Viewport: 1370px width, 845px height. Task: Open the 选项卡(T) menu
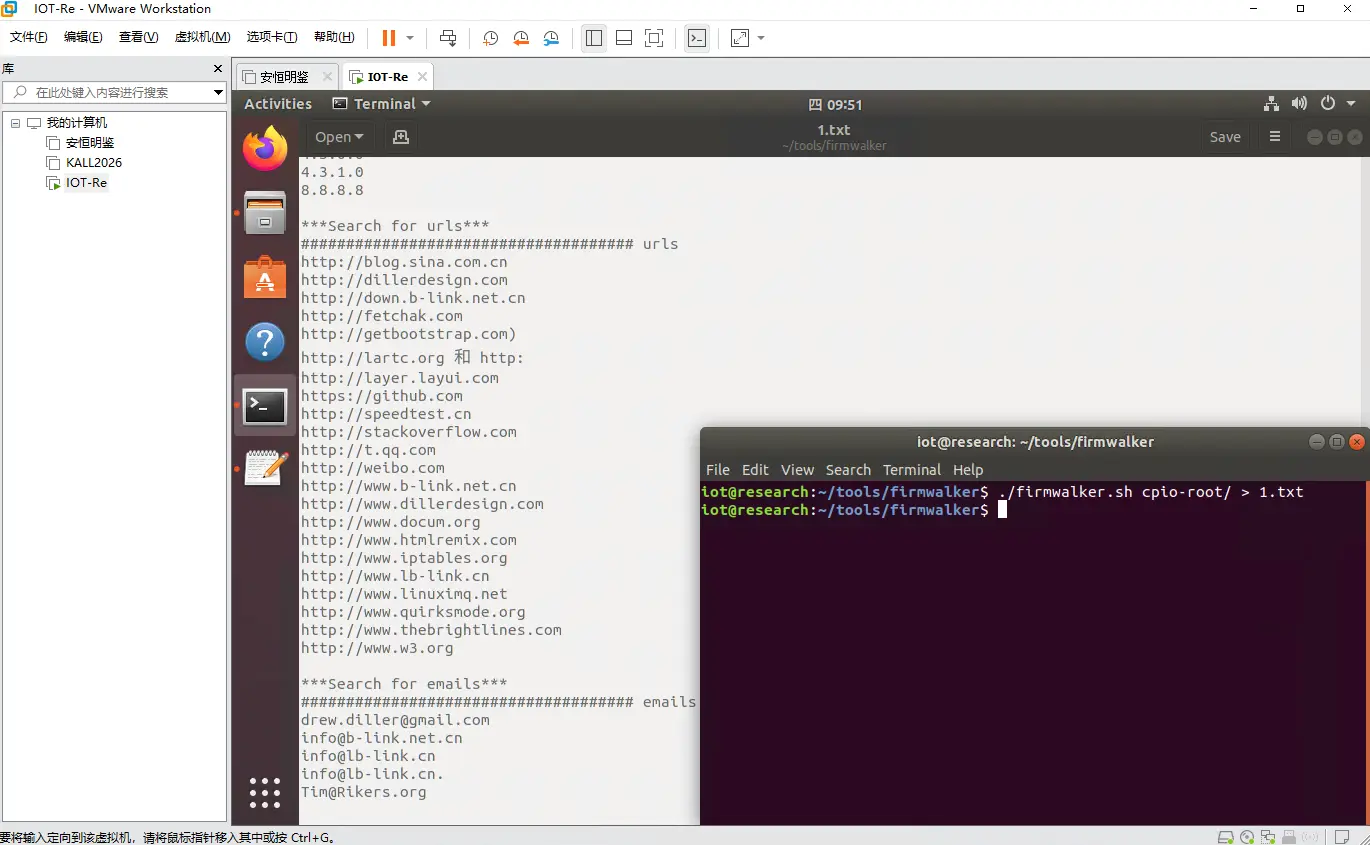click(x=272, y=37)
